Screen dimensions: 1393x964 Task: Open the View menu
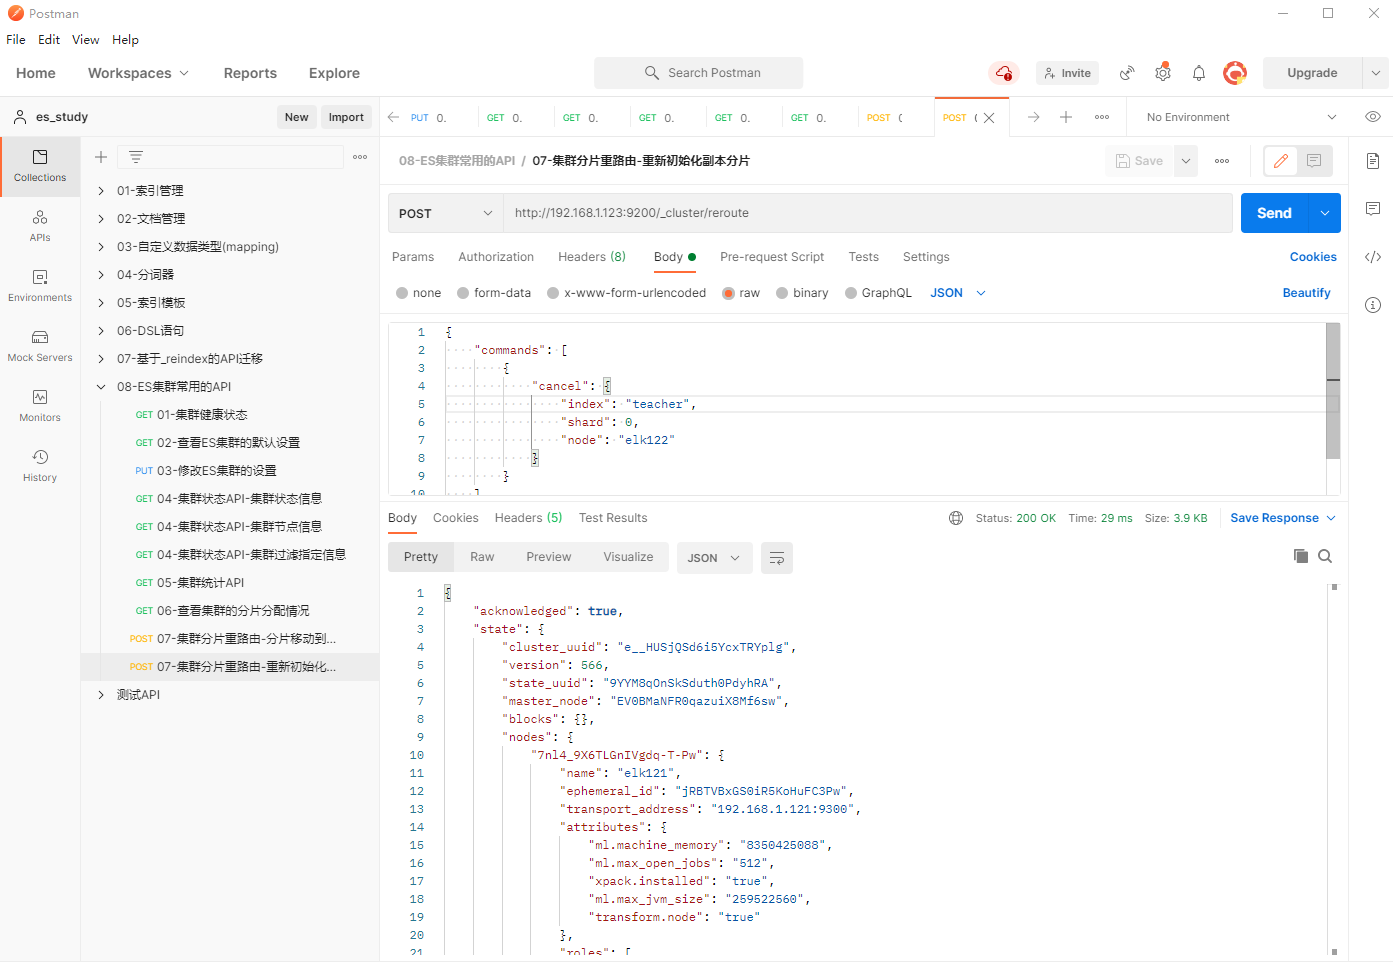pyautogui.click(x=85, y=40)
